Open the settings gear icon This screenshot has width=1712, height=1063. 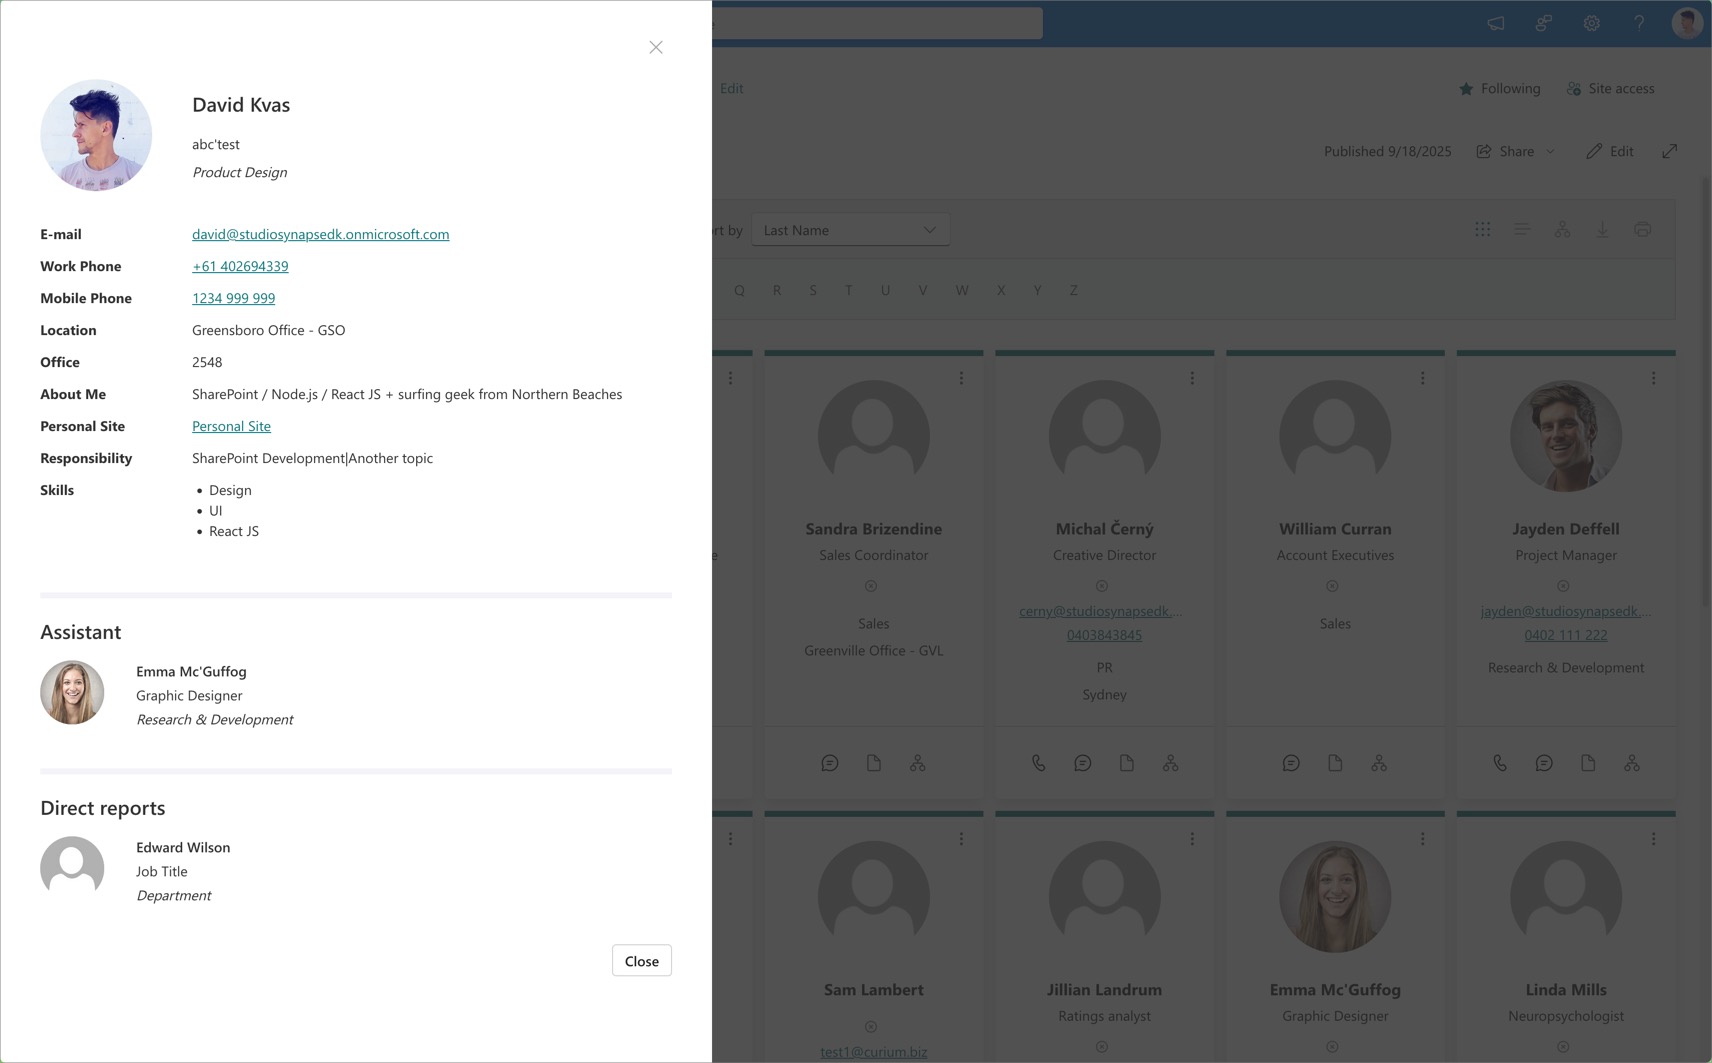click(x=1591, y=23)
